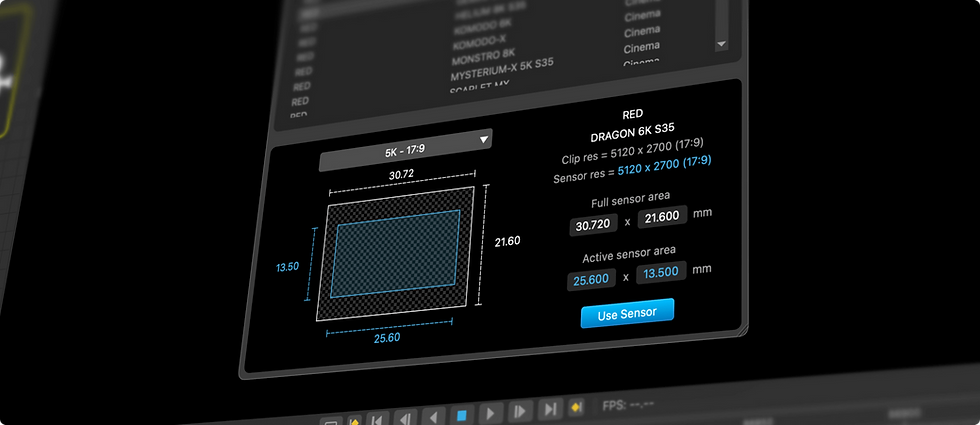Go to previous keyframe diamond icon
The image size is (980, 425).
(354, 421)
